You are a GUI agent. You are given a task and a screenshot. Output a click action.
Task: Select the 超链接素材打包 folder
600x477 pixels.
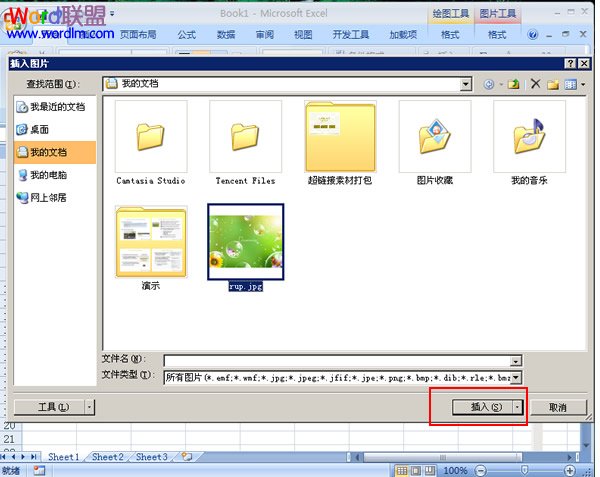click(340, 143)
